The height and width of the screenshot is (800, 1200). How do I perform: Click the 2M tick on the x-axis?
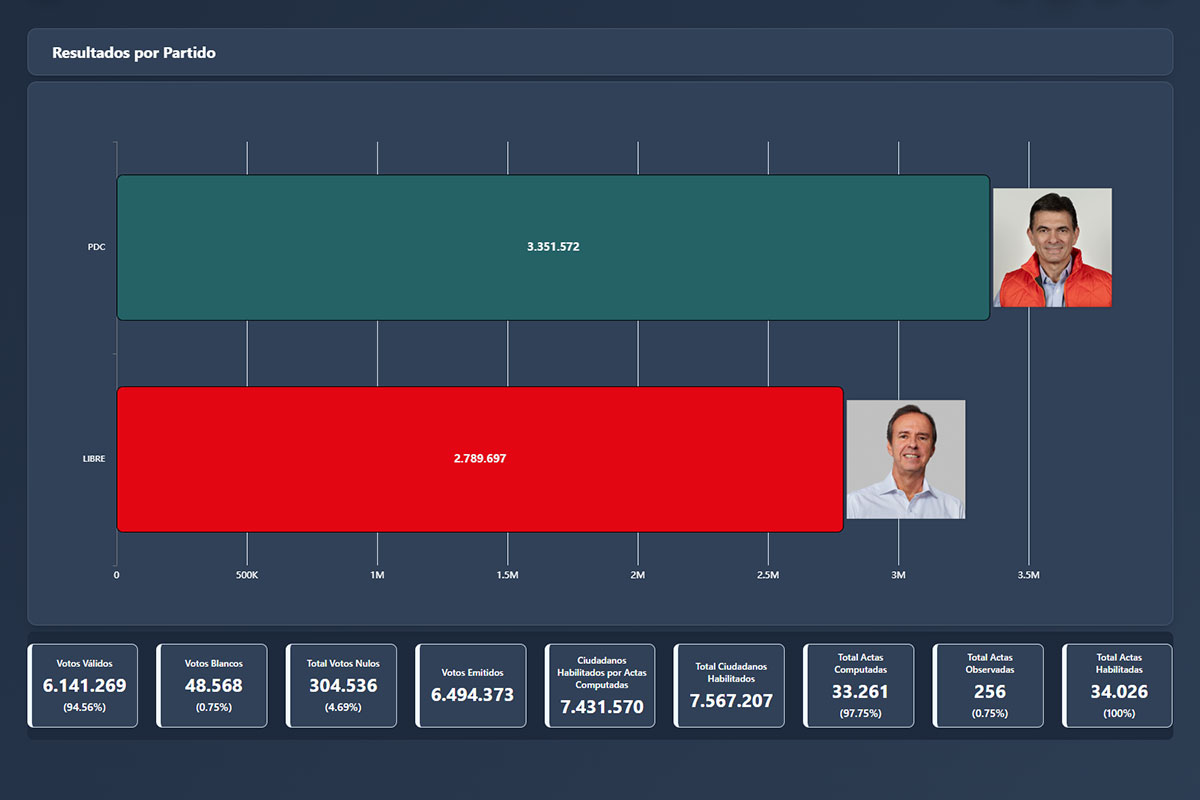pos(637,575)
